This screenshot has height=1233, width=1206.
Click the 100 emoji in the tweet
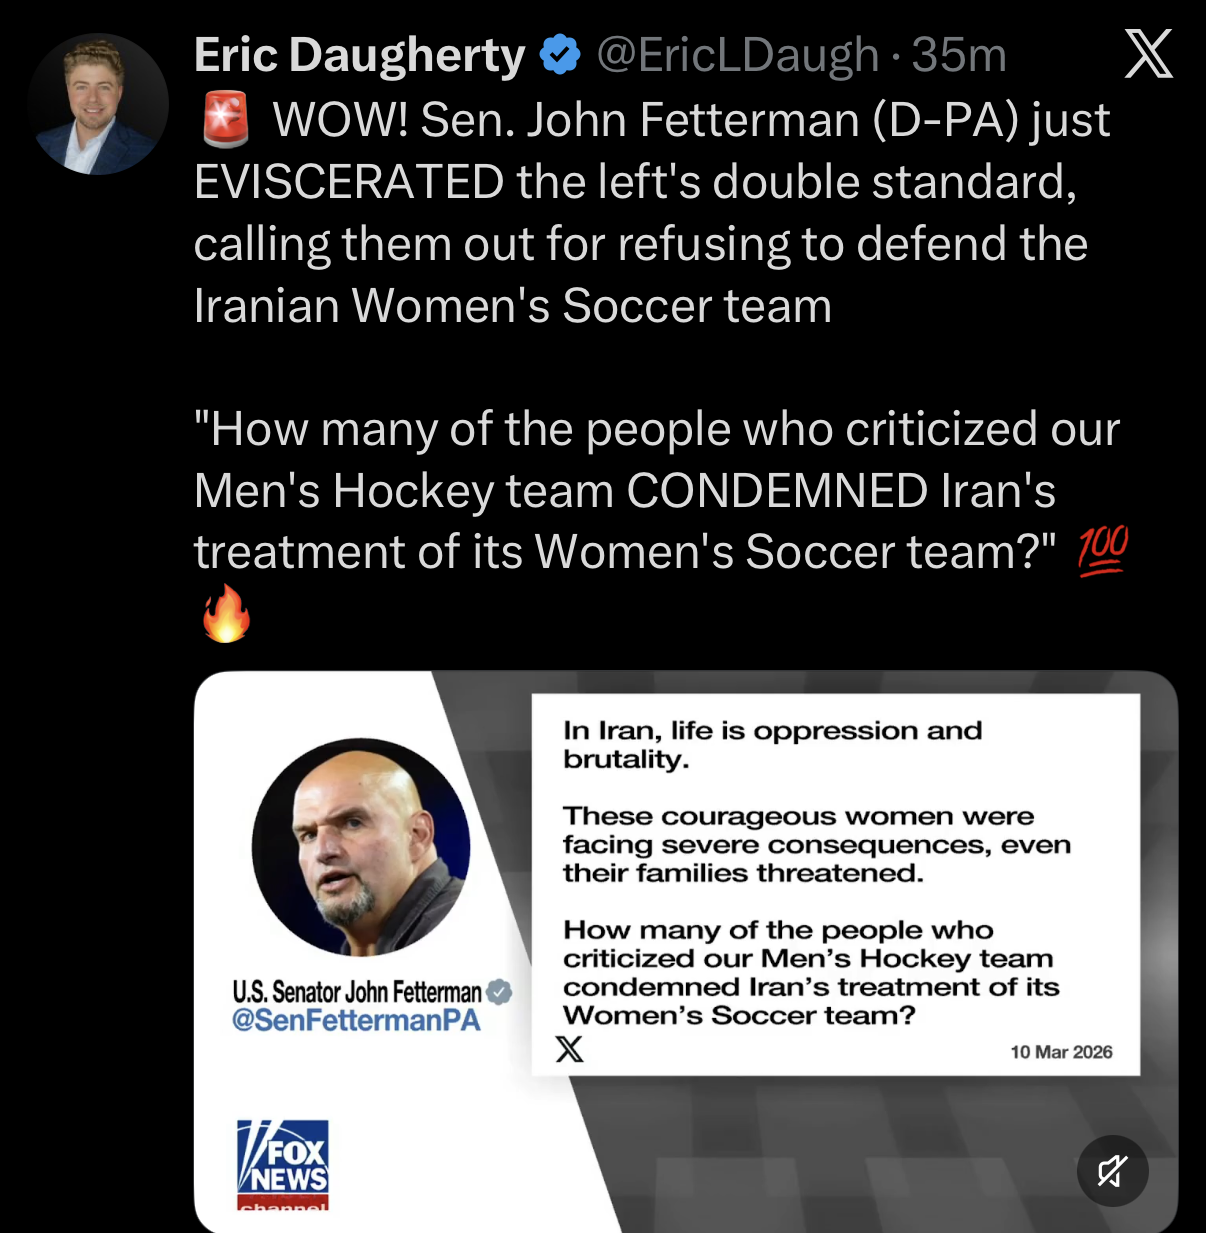(1103, 551)
